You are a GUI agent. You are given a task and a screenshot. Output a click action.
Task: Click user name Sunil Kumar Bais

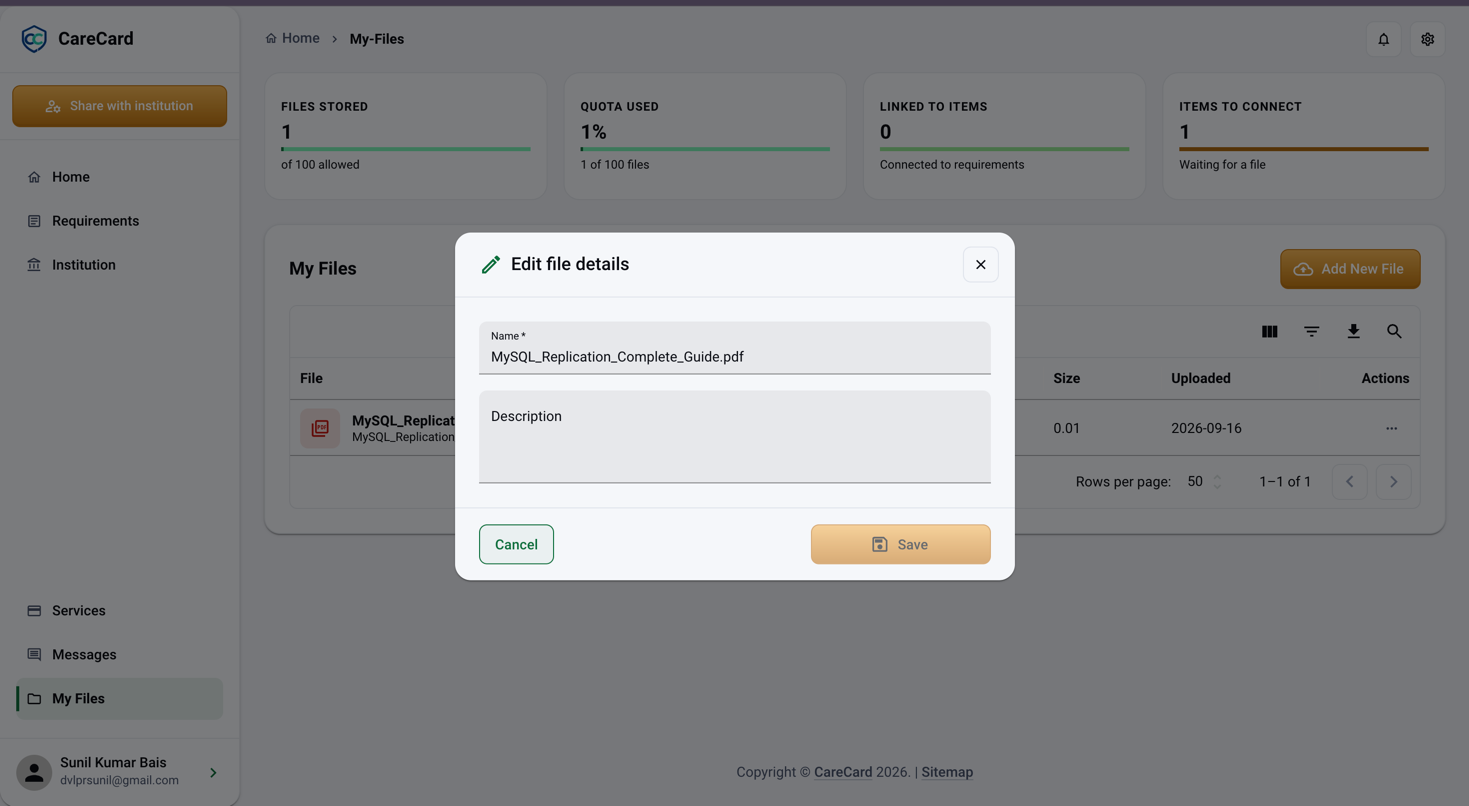[x=113, y=763]
